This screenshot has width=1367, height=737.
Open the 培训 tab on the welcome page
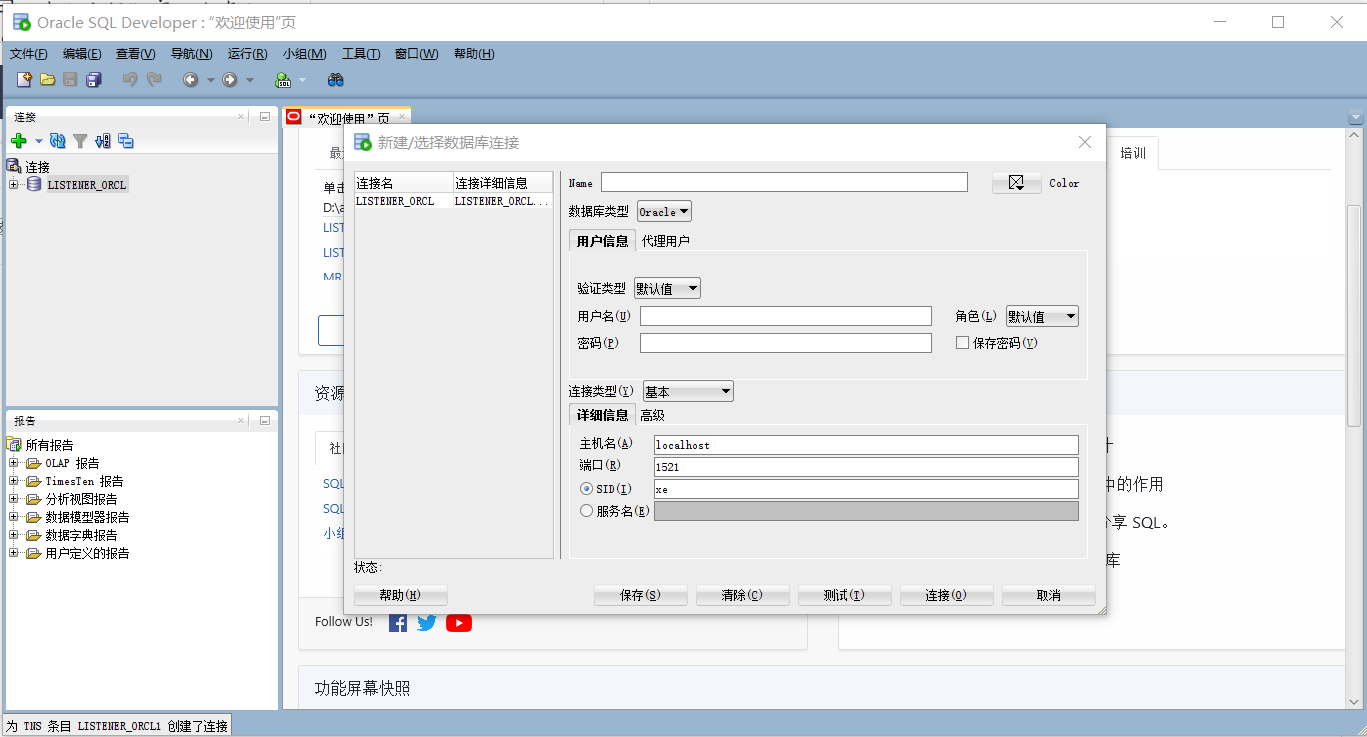point(1133,153)
